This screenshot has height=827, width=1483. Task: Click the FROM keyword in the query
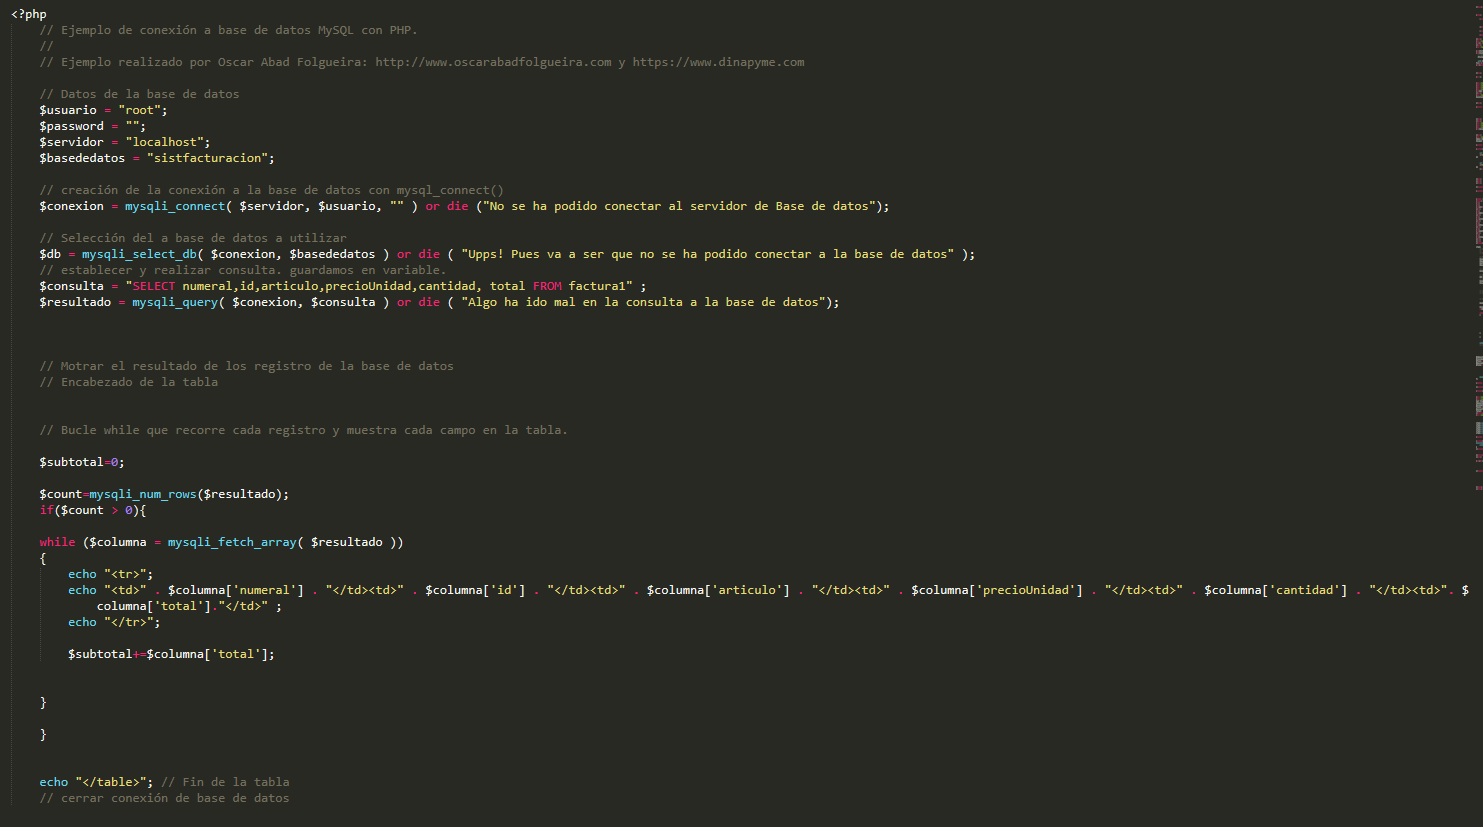(547, 286)
